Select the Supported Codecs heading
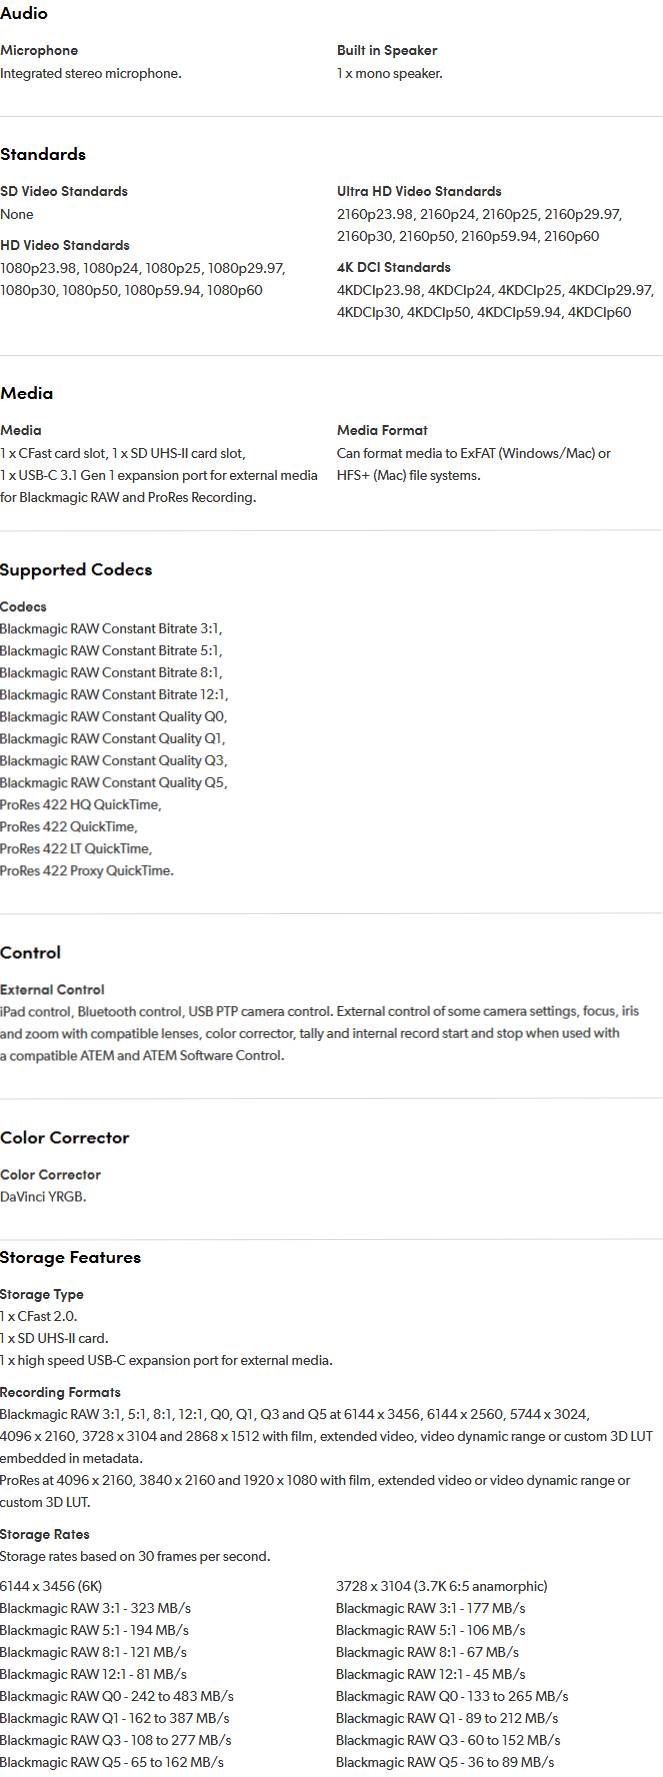 pyautogui.click(x=76, y=570)
